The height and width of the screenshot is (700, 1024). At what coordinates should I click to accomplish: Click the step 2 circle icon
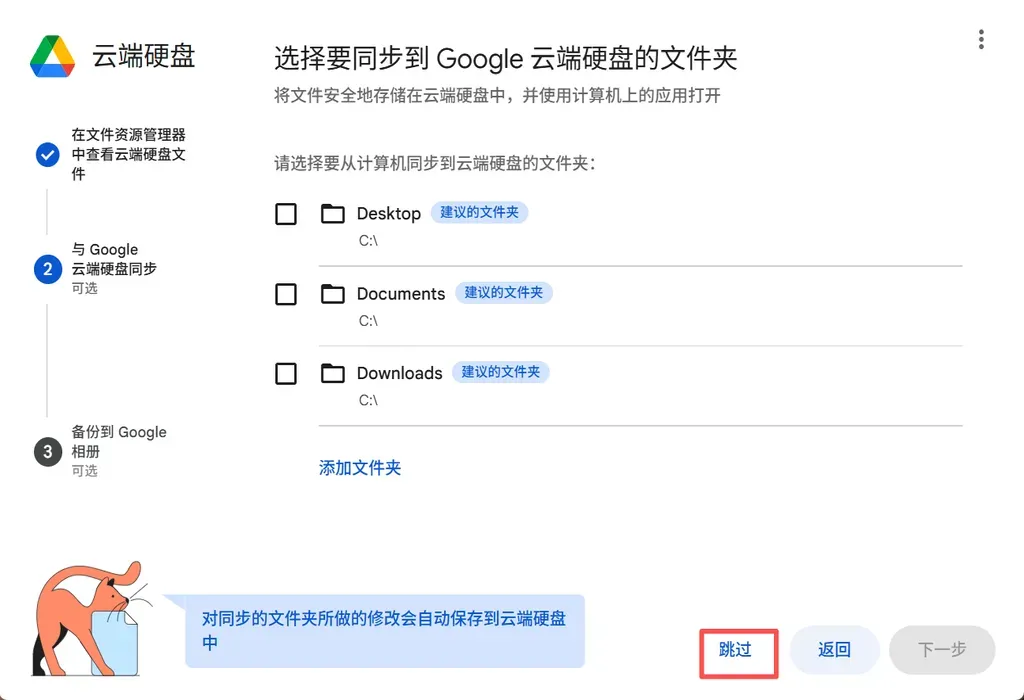[x=47, y=269]
